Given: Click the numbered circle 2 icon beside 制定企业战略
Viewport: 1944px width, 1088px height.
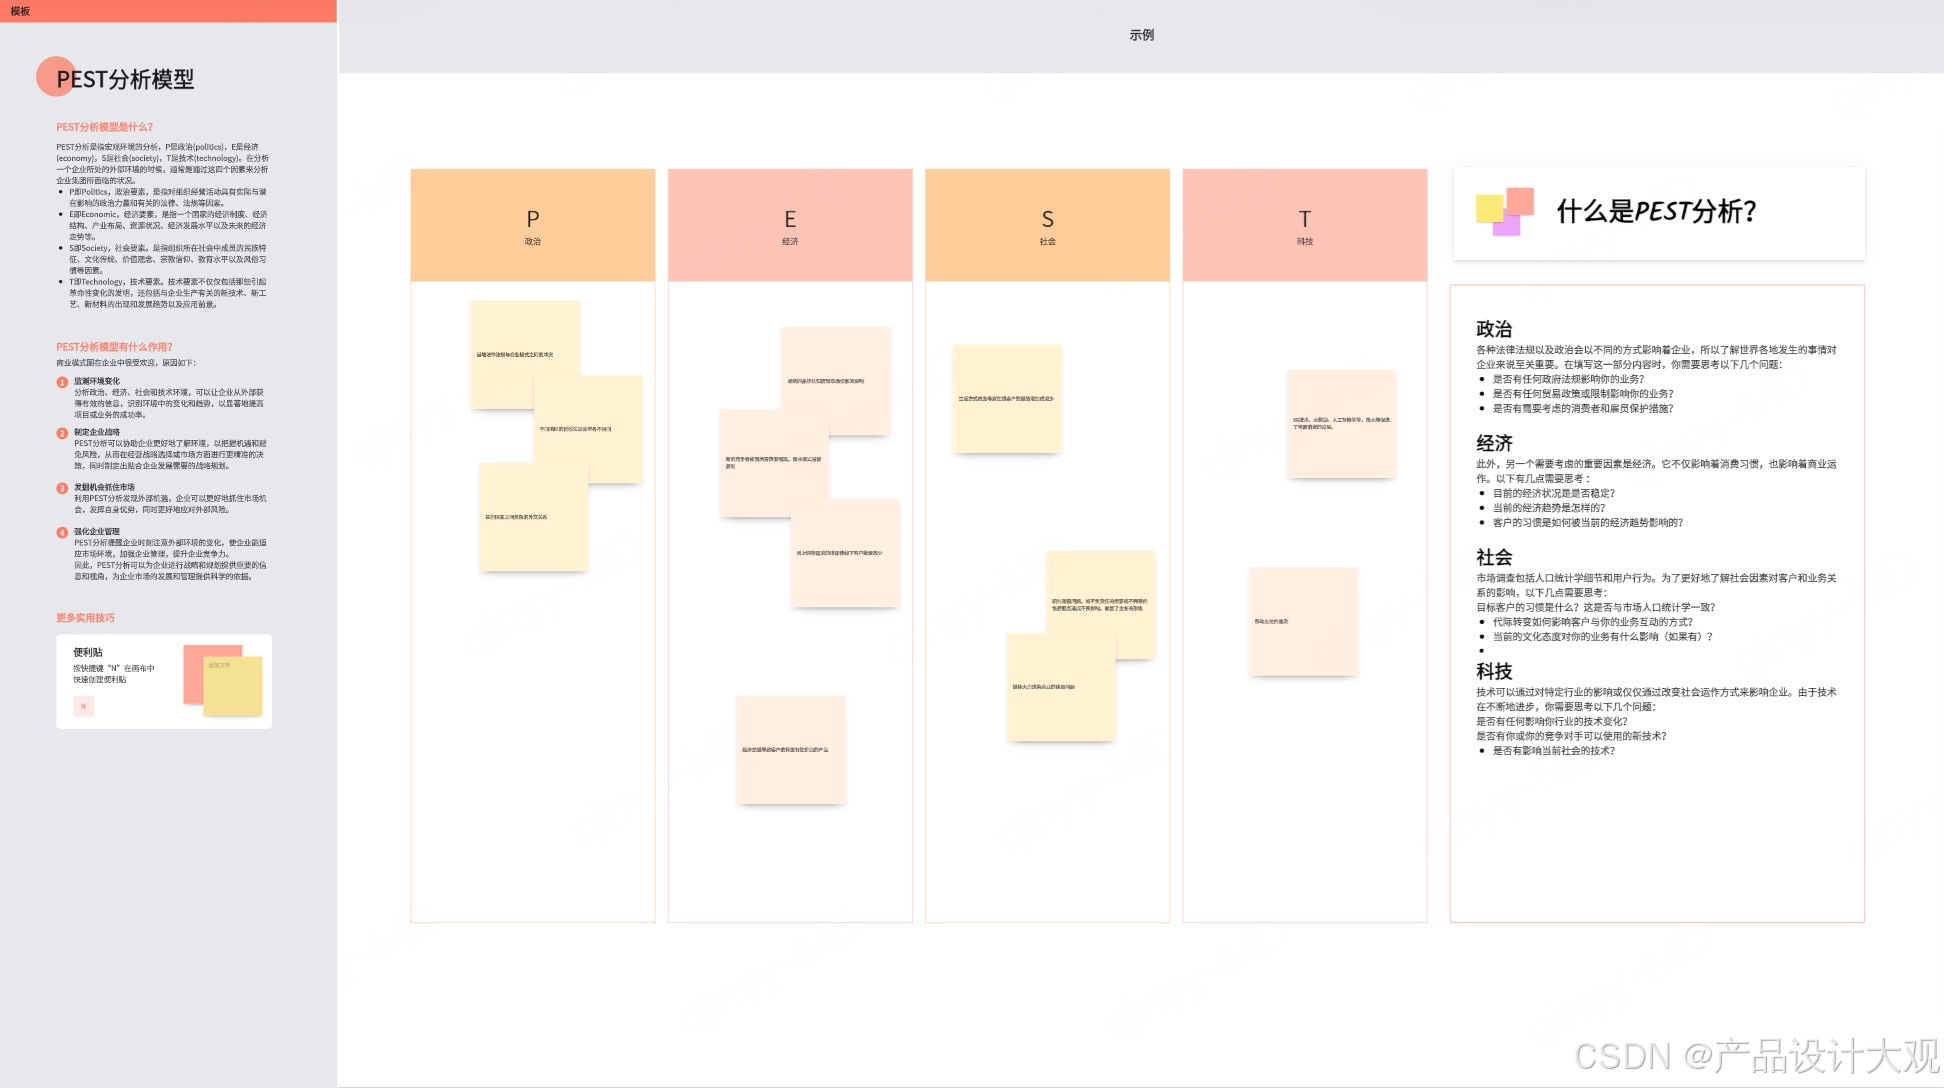Looking at the screenshot, I should point(62,433).
